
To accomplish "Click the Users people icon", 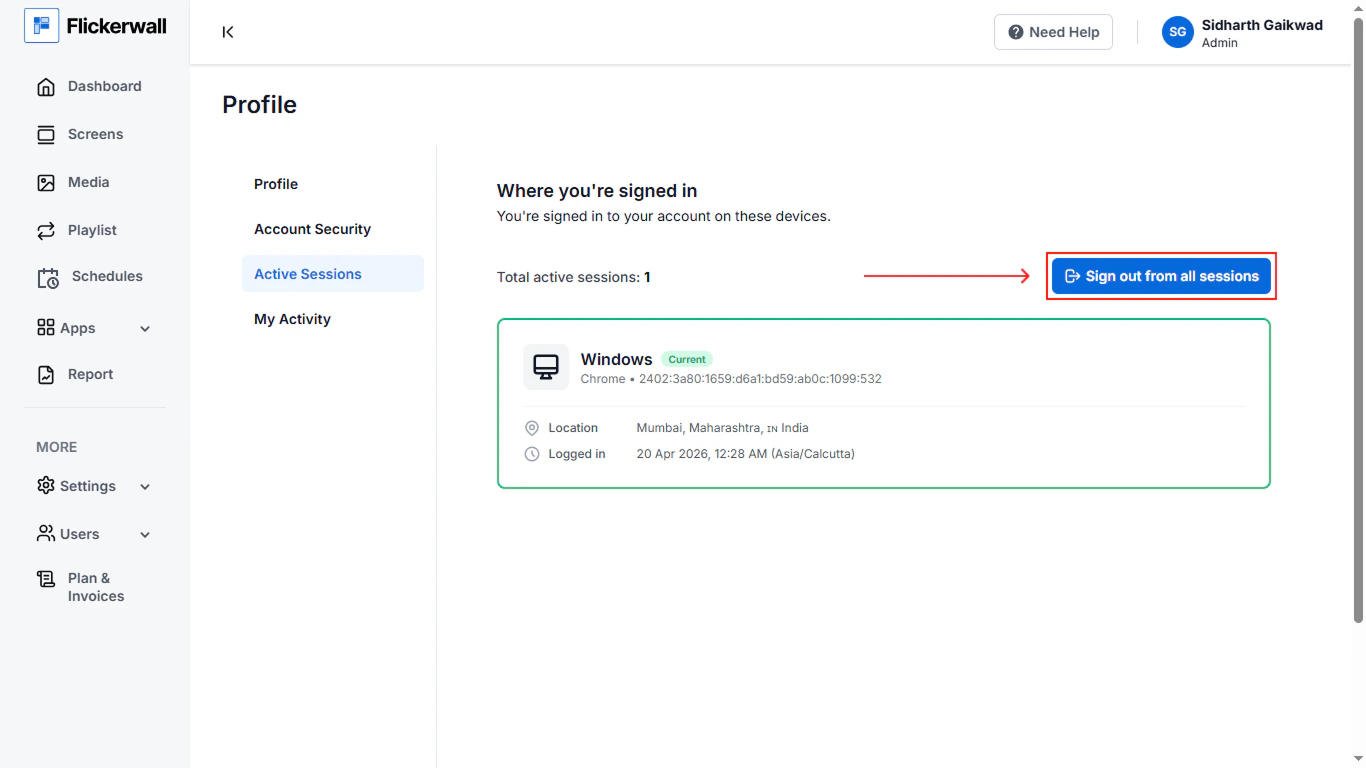I will click(46, 534).
